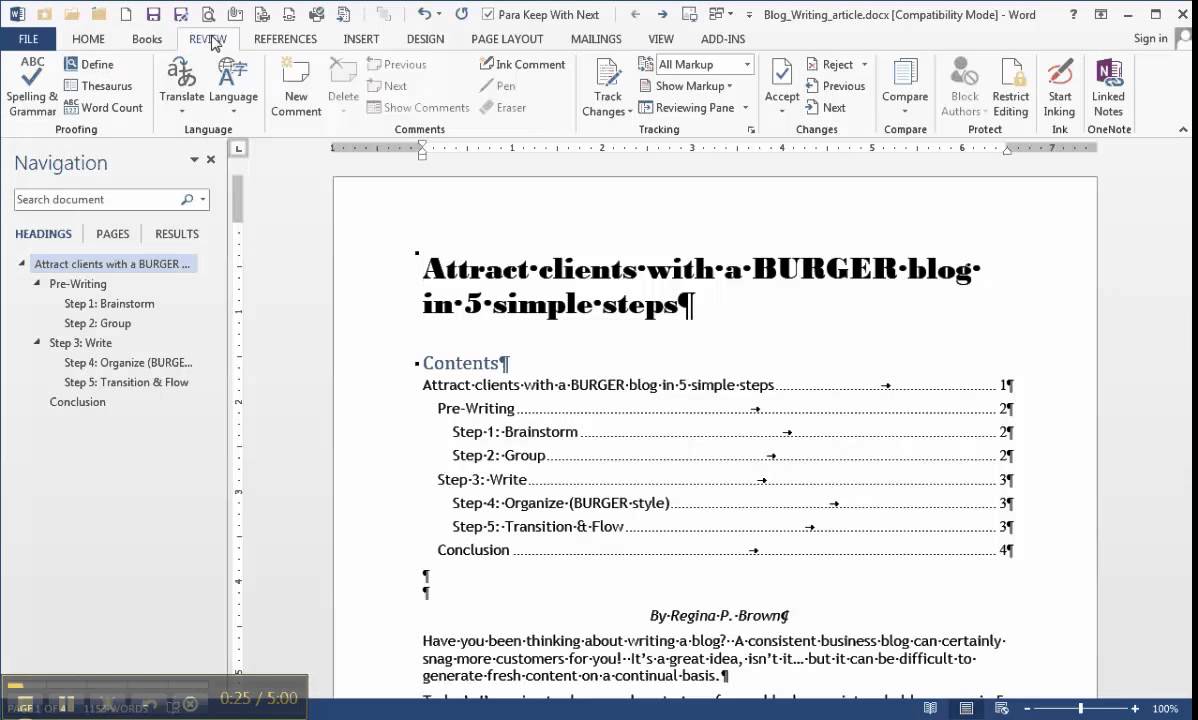Viewport: 1198px width, 720px height.
Task: Click the Print Preview magnifier icon
Action: (x=208, y=14)
